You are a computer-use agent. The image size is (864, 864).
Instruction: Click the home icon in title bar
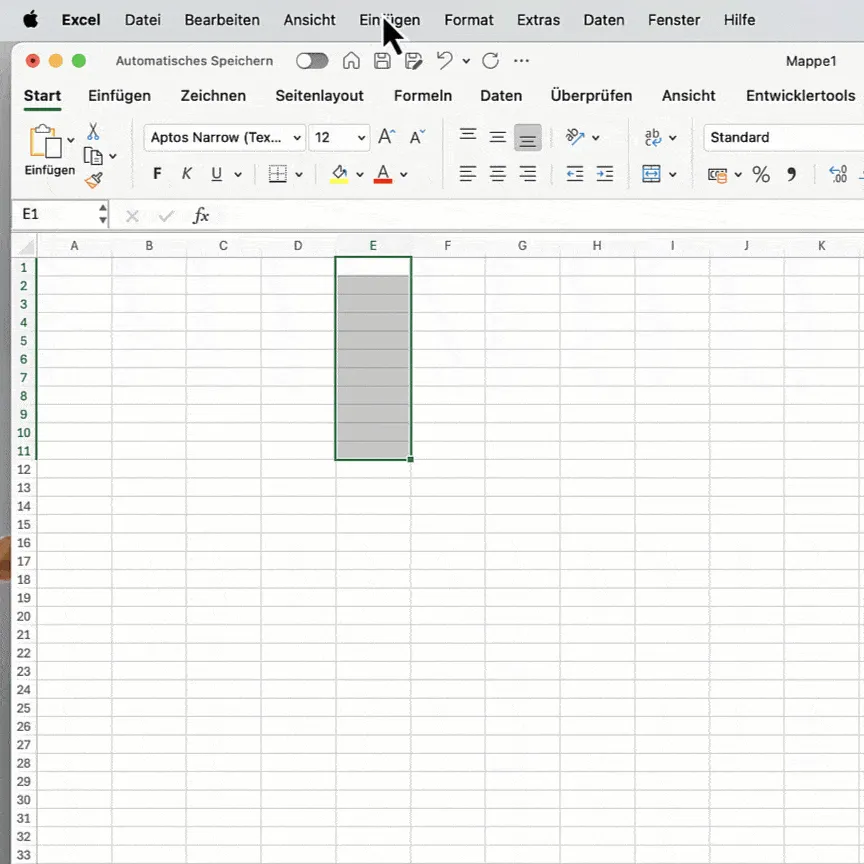351,61
